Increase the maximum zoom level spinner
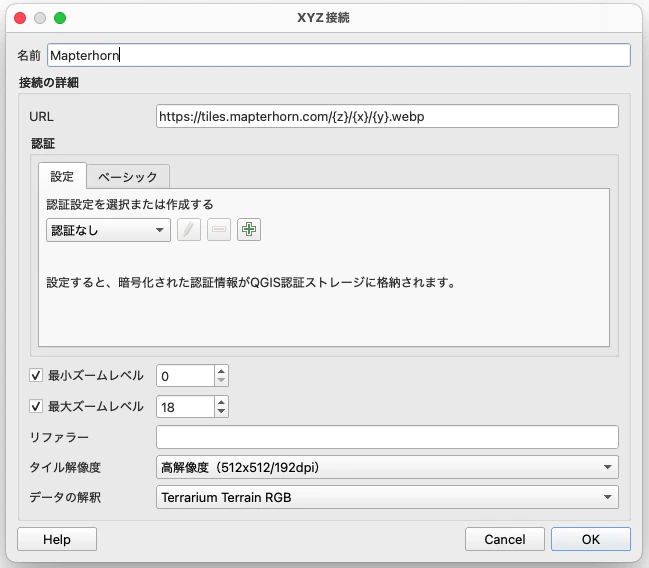 click(x=221, y=402)
